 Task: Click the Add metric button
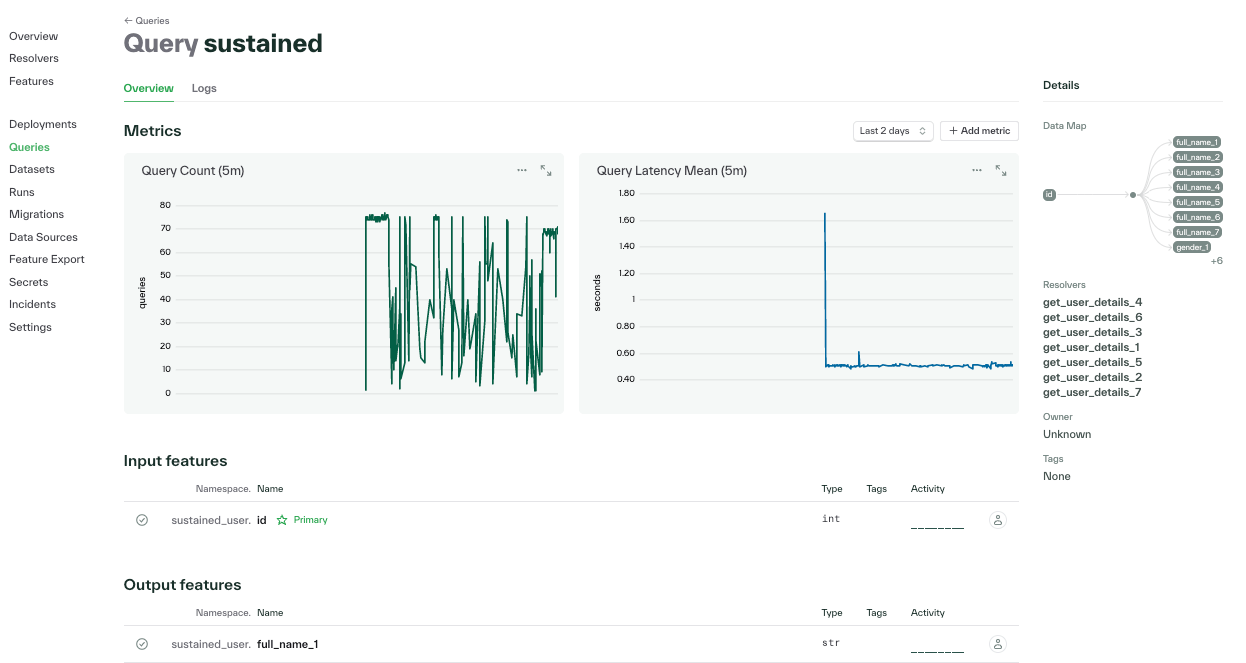(978, 130)
